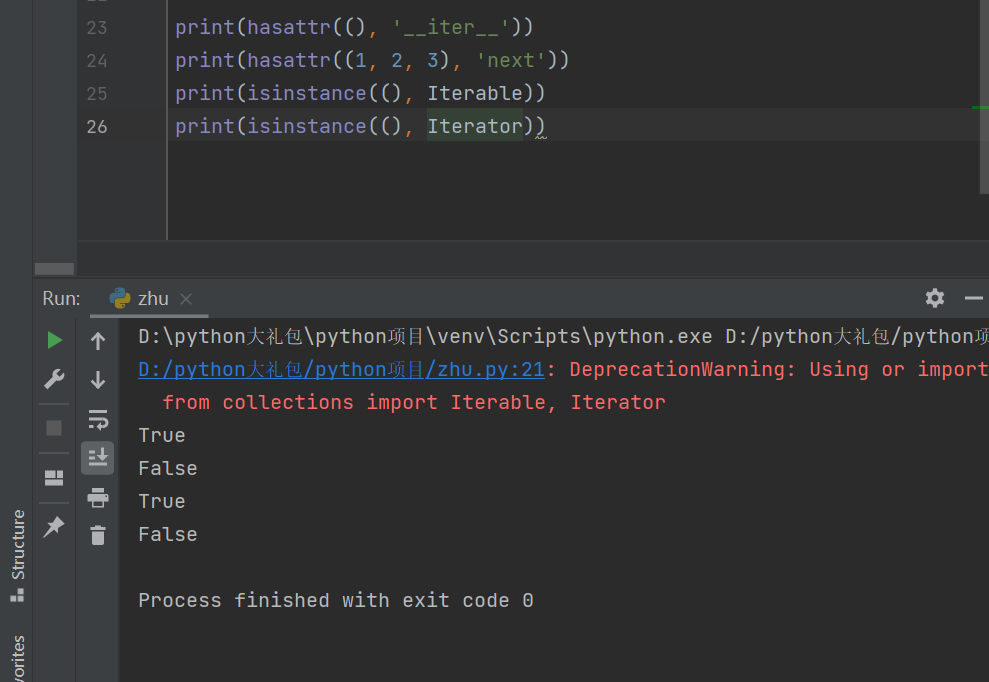This screenshot has height=682, width=989.
Task: Click line number 25 in the gutter
Action: tap(97, 94)
